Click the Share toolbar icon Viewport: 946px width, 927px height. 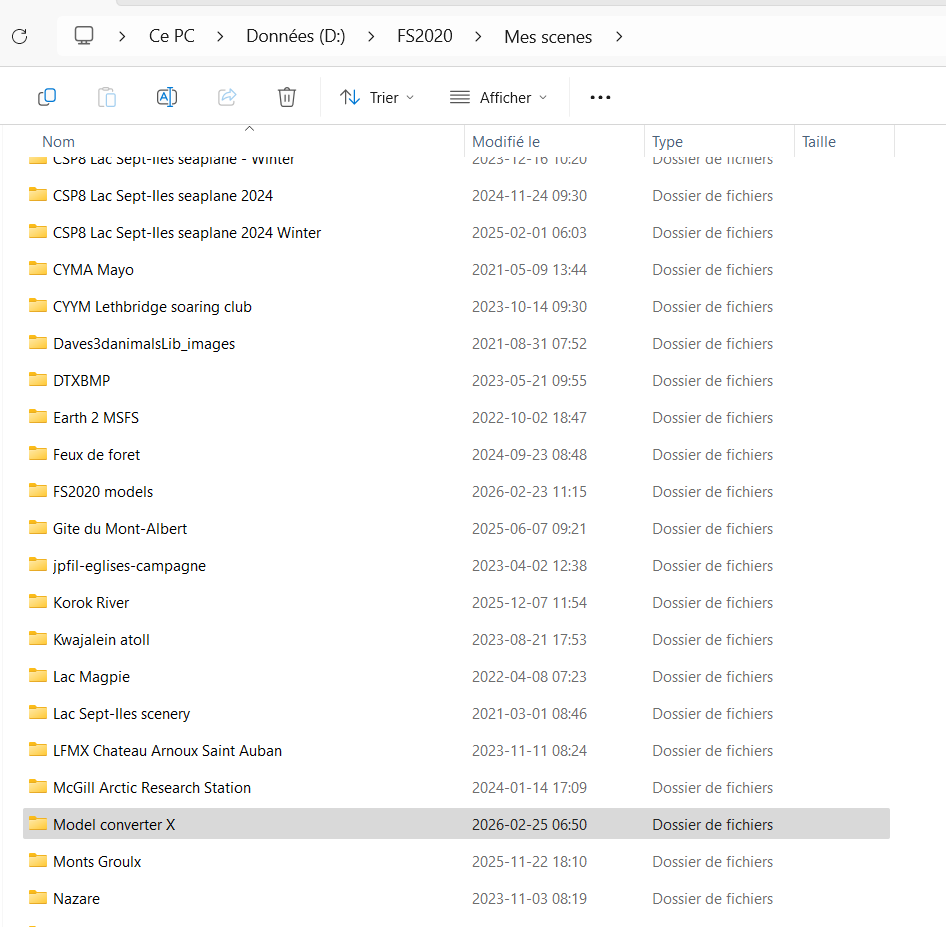[x=227, y=97]
